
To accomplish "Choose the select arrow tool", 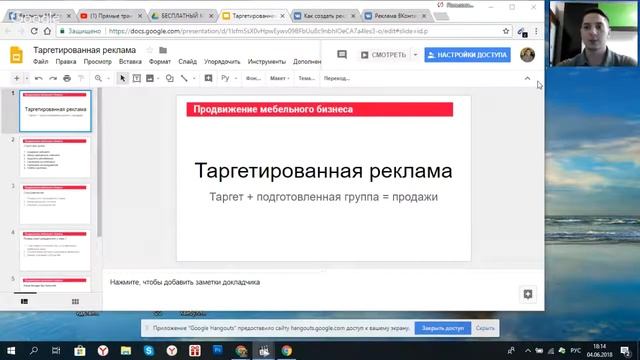I will (x=122, y=78).
